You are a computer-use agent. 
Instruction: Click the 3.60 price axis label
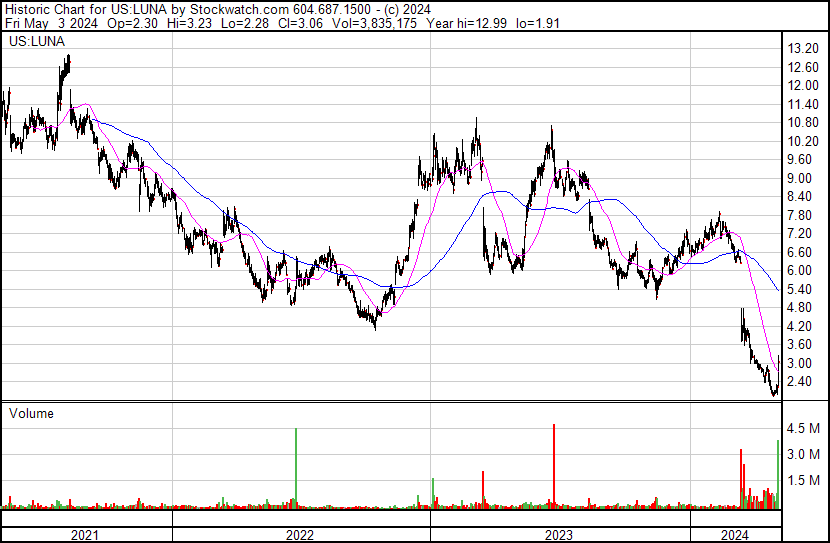[800, 345]
